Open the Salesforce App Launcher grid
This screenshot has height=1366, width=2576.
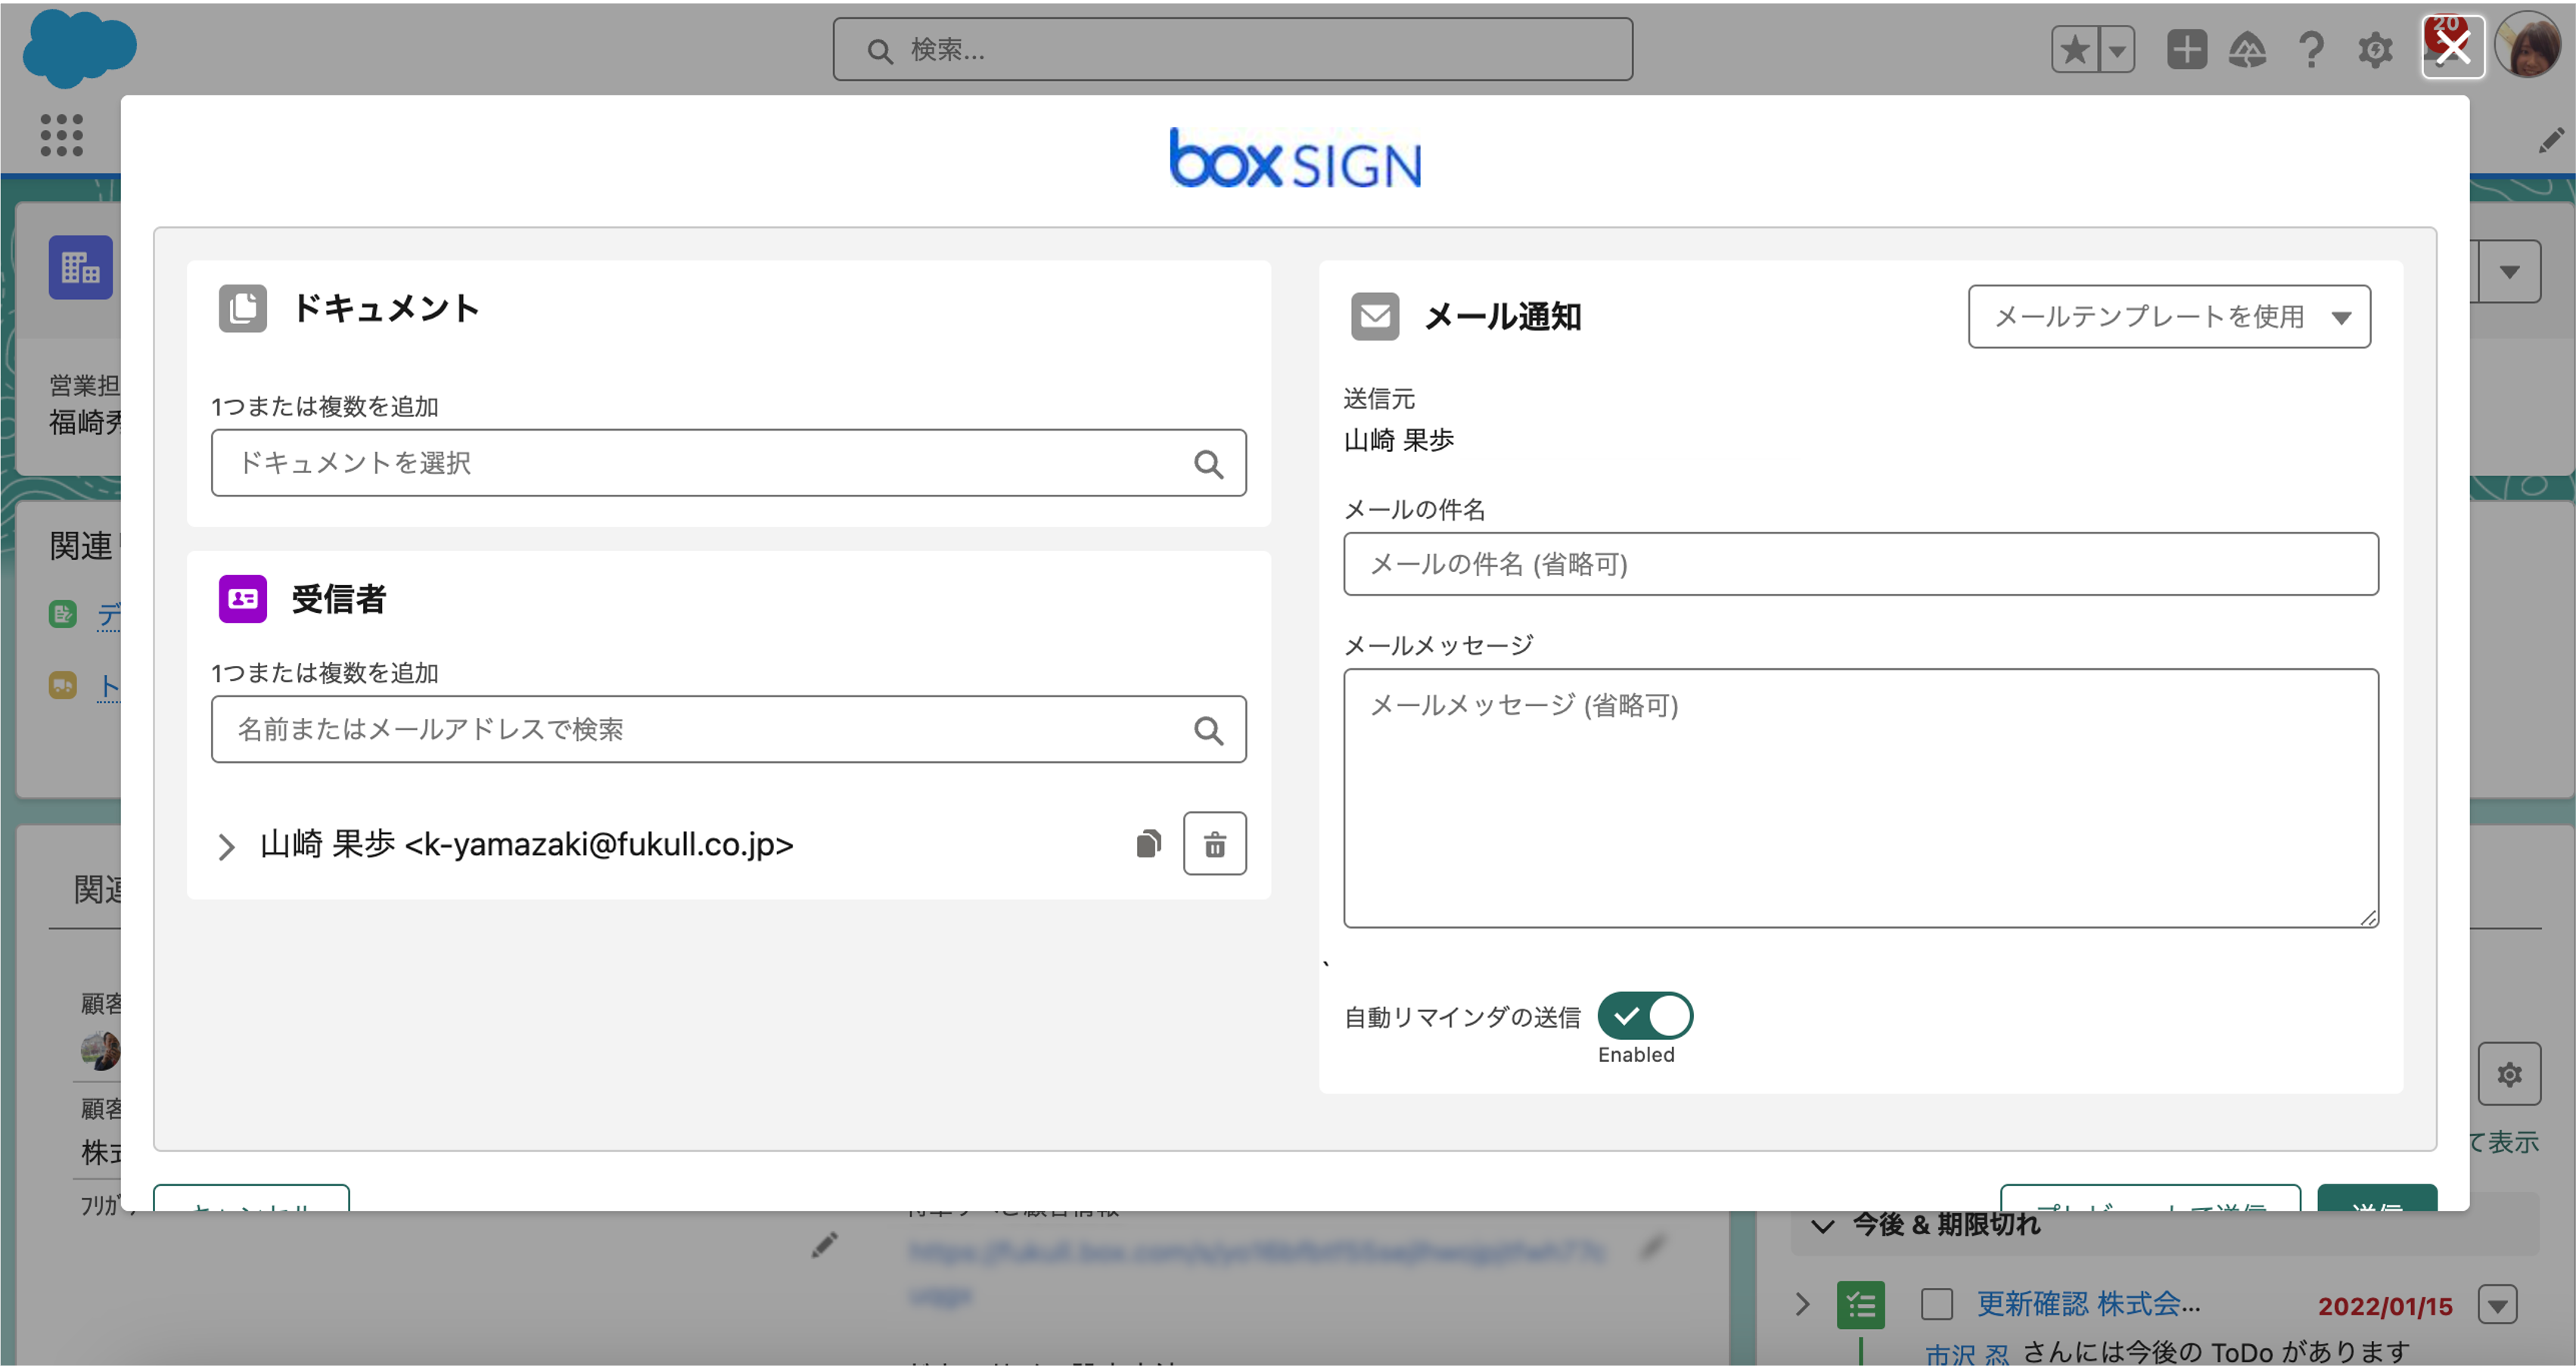tap(61, 135)
